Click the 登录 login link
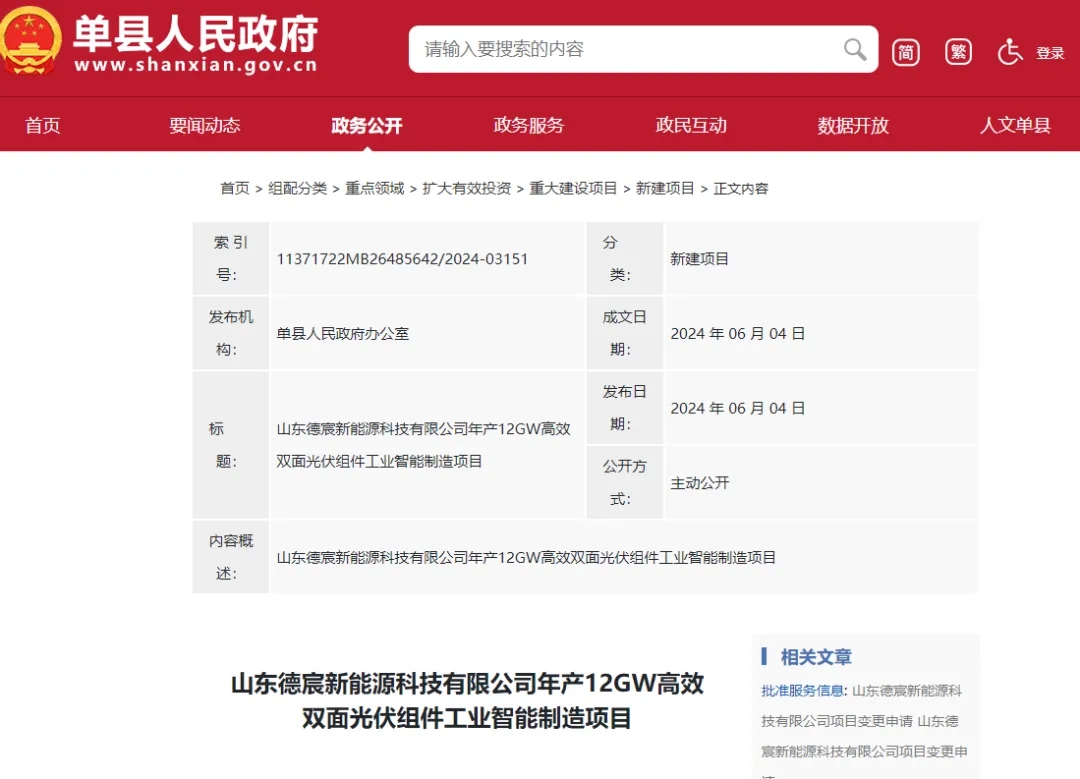The image size is (1080, 779). pyautogui.click(x=1050, y=53)
